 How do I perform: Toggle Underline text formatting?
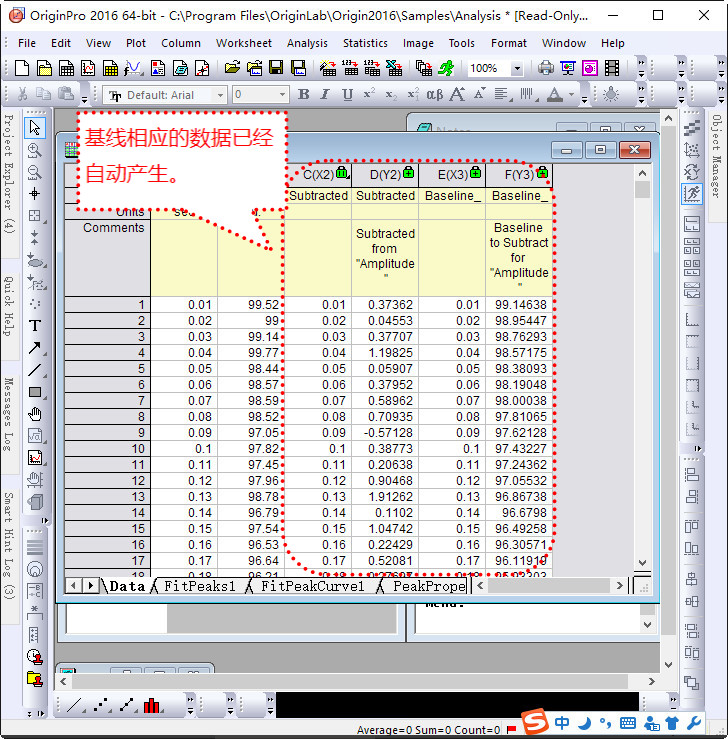(x=347, y=95)
